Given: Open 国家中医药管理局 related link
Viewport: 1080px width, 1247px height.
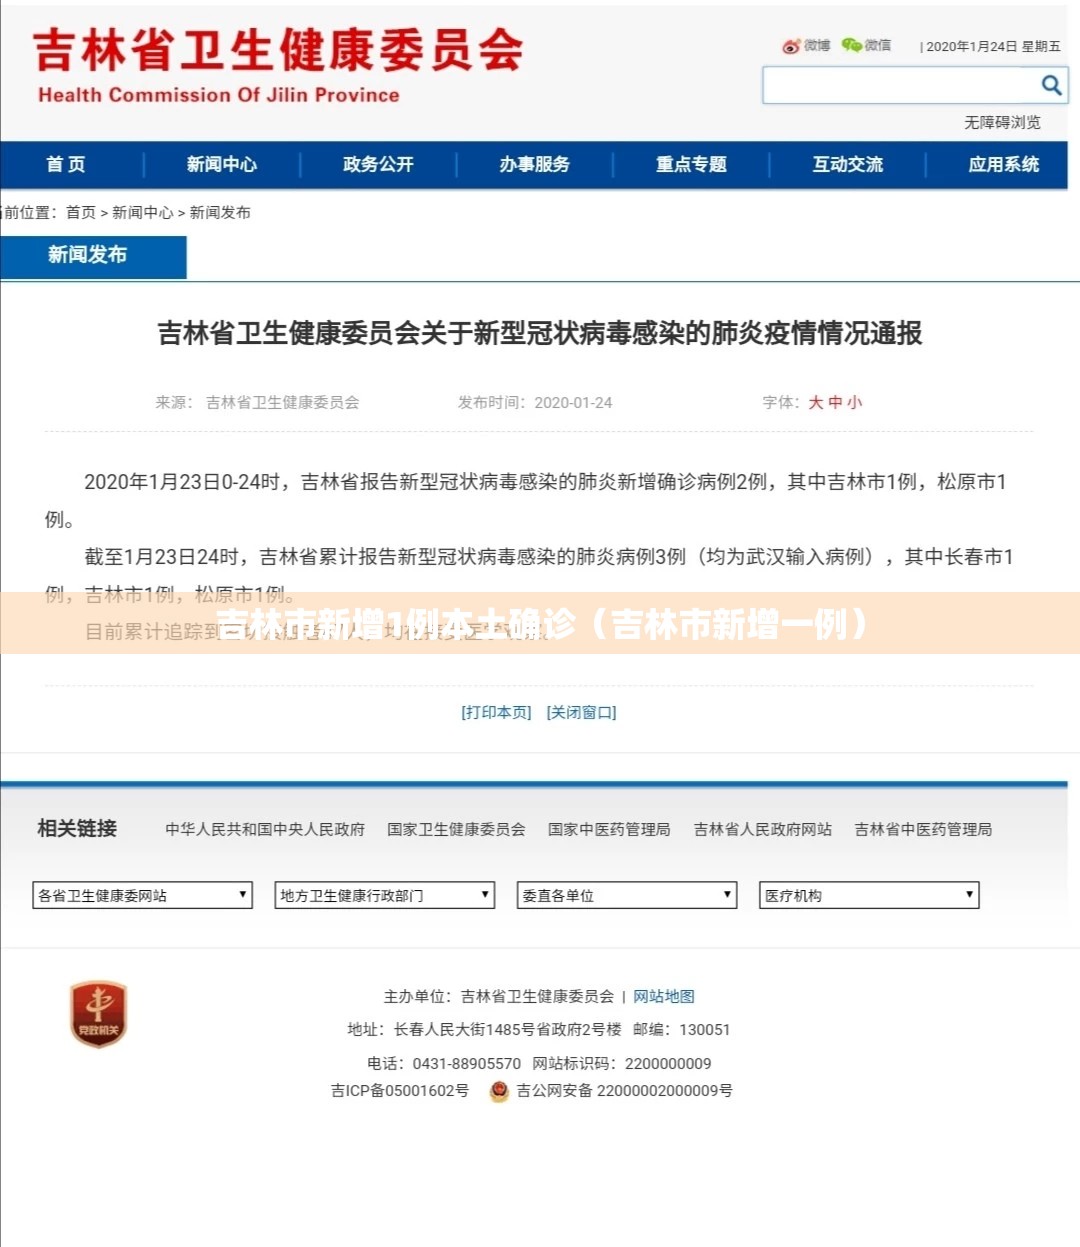Looking at the screenshot, I should [x=609, y=829].
